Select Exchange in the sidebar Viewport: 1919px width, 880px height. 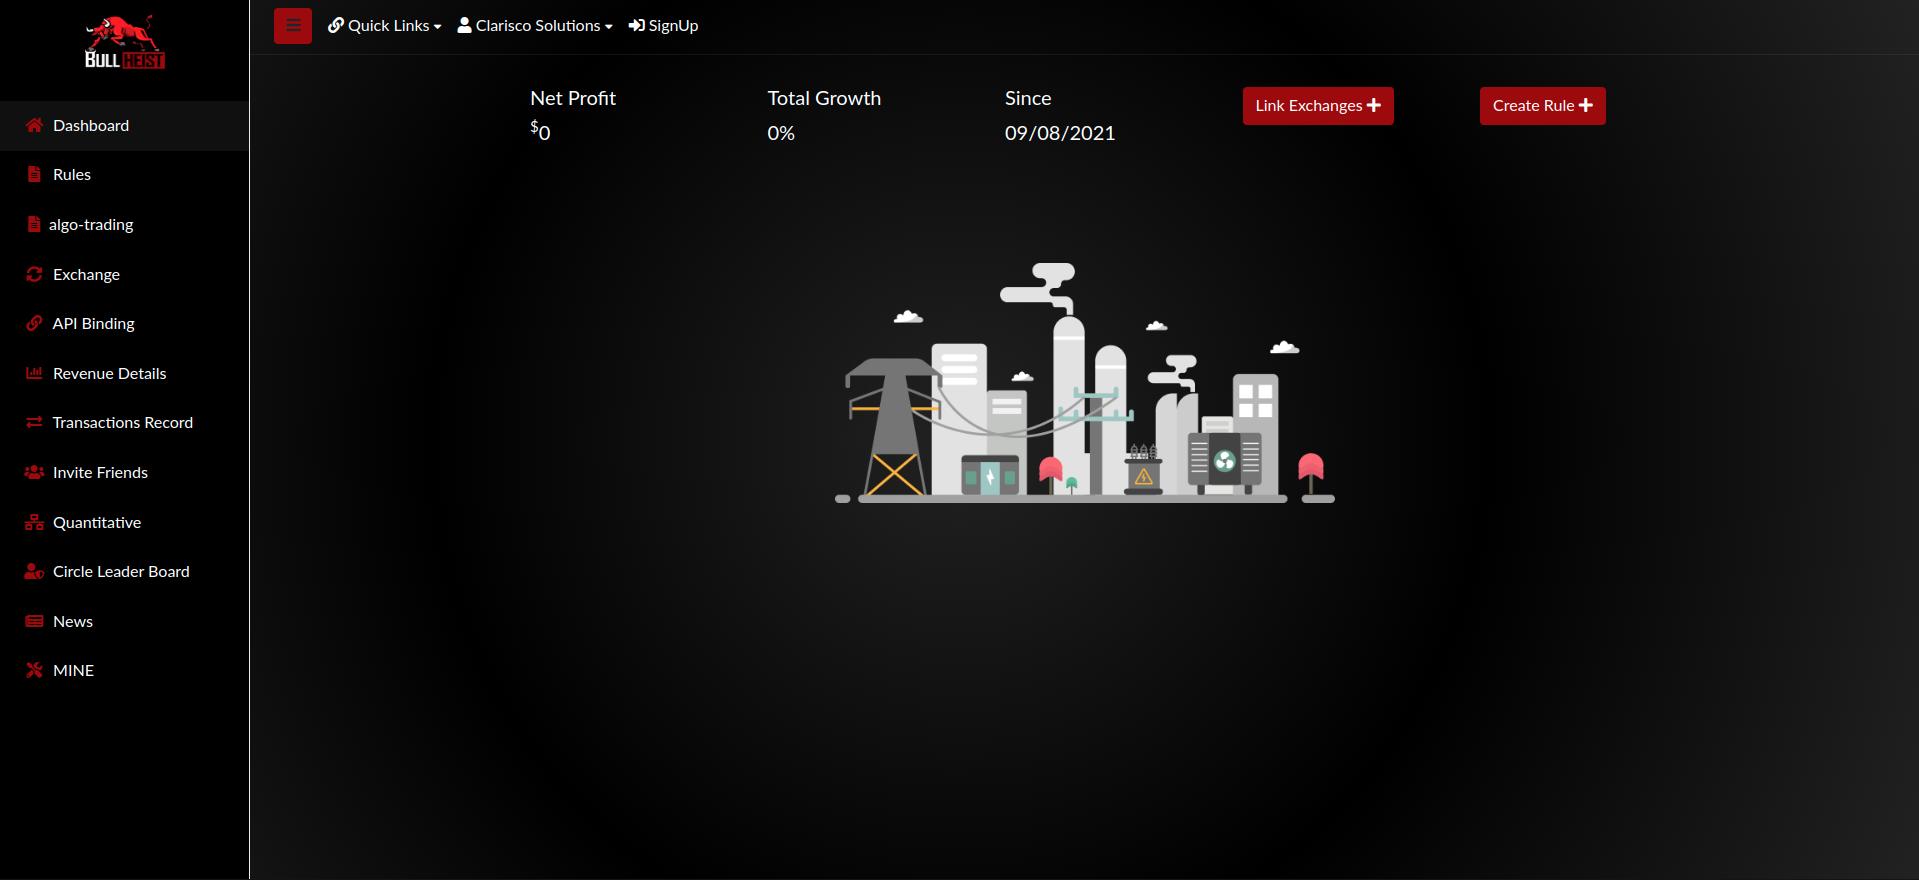tap(124, 275)
